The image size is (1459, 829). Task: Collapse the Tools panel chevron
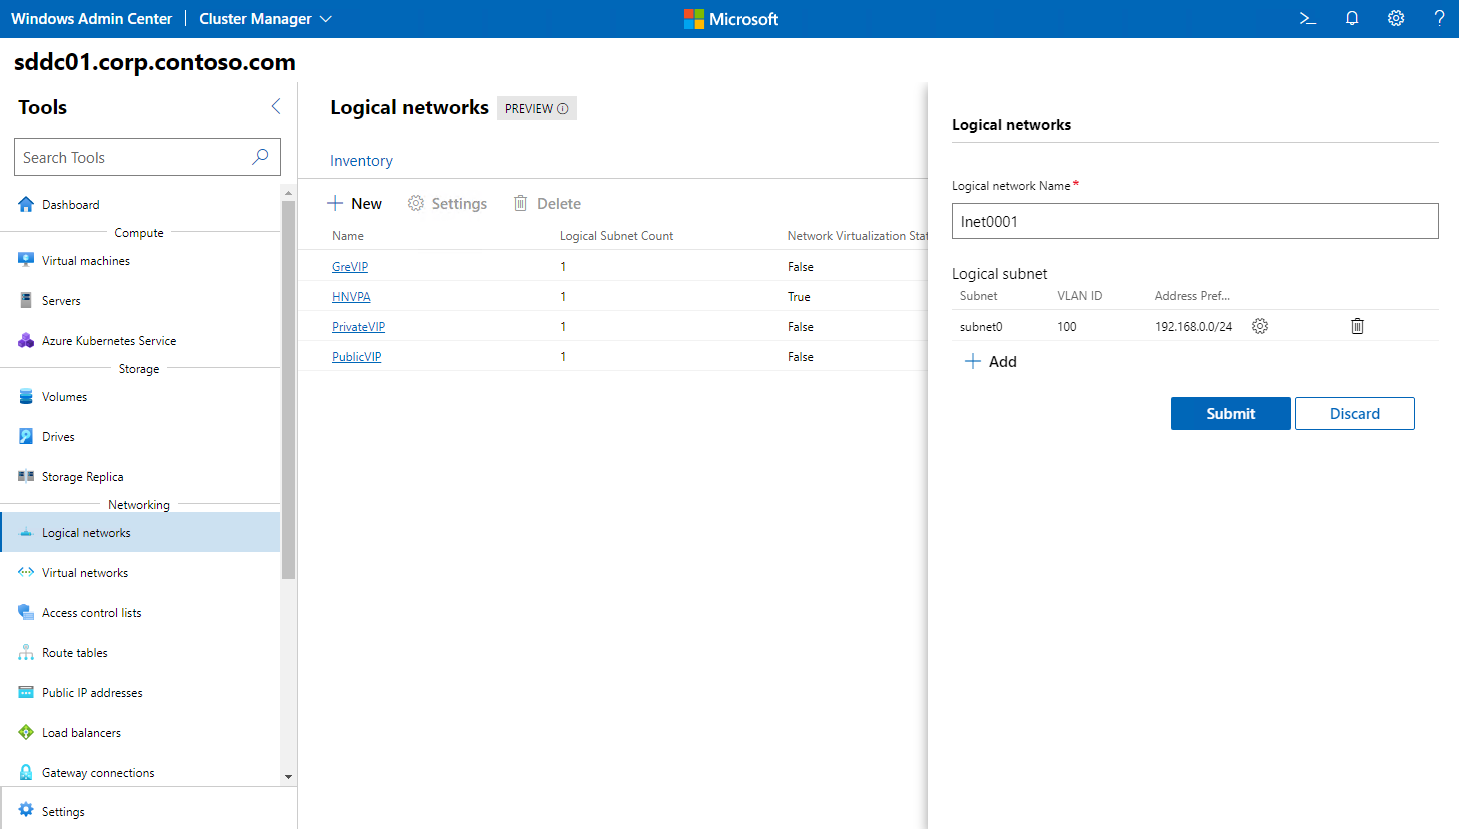point(276,106)
